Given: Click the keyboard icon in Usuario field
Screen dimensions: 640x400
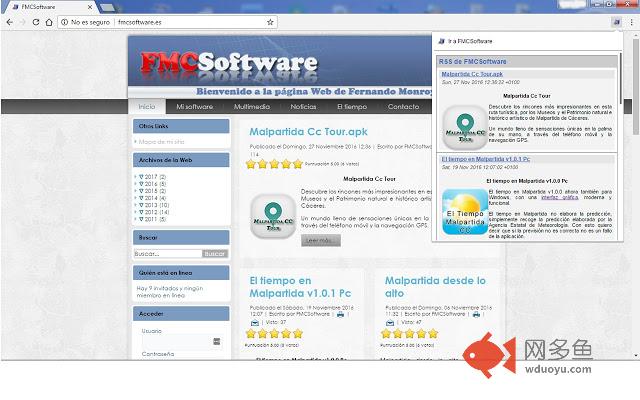Looking at the screenshot, I should [217, 342].
